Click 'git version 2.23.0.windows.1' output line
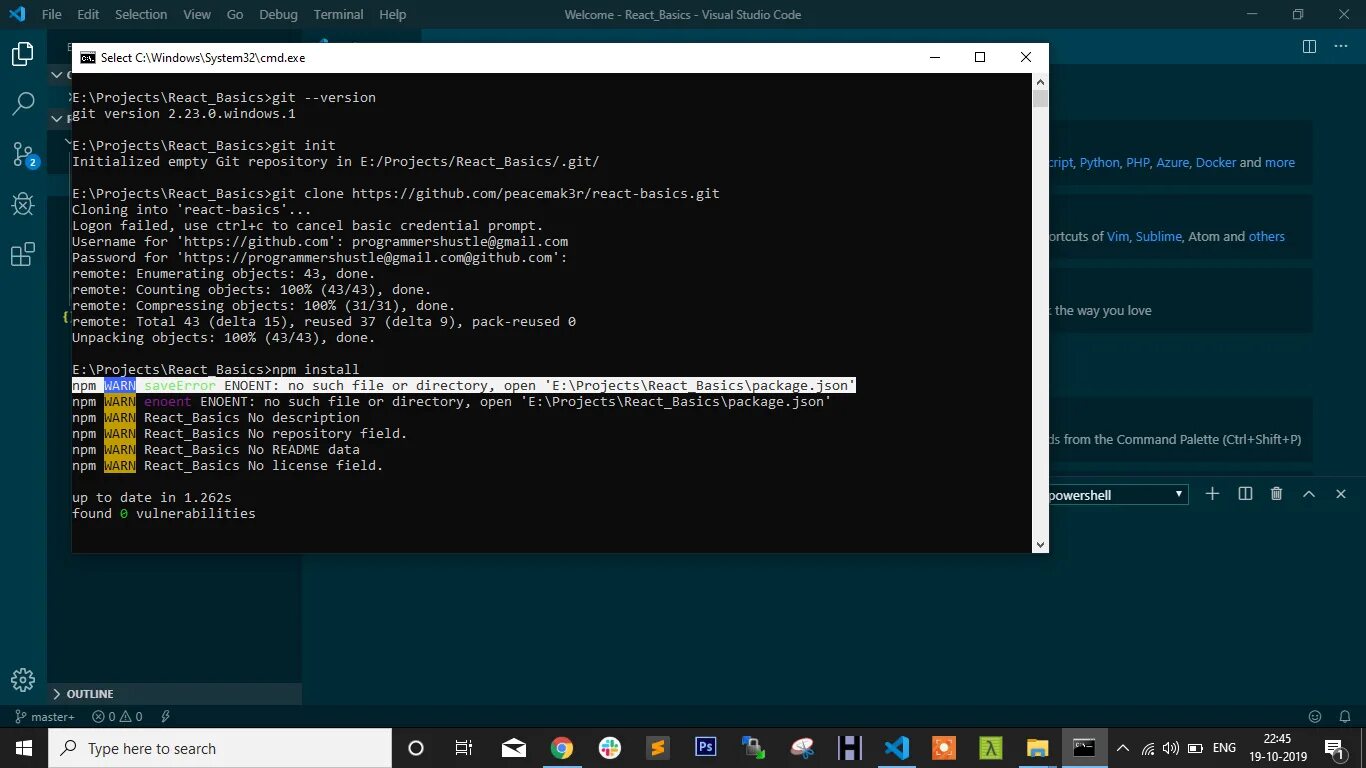The height and width of the screenshot is (768, 1366). (184, 114)
